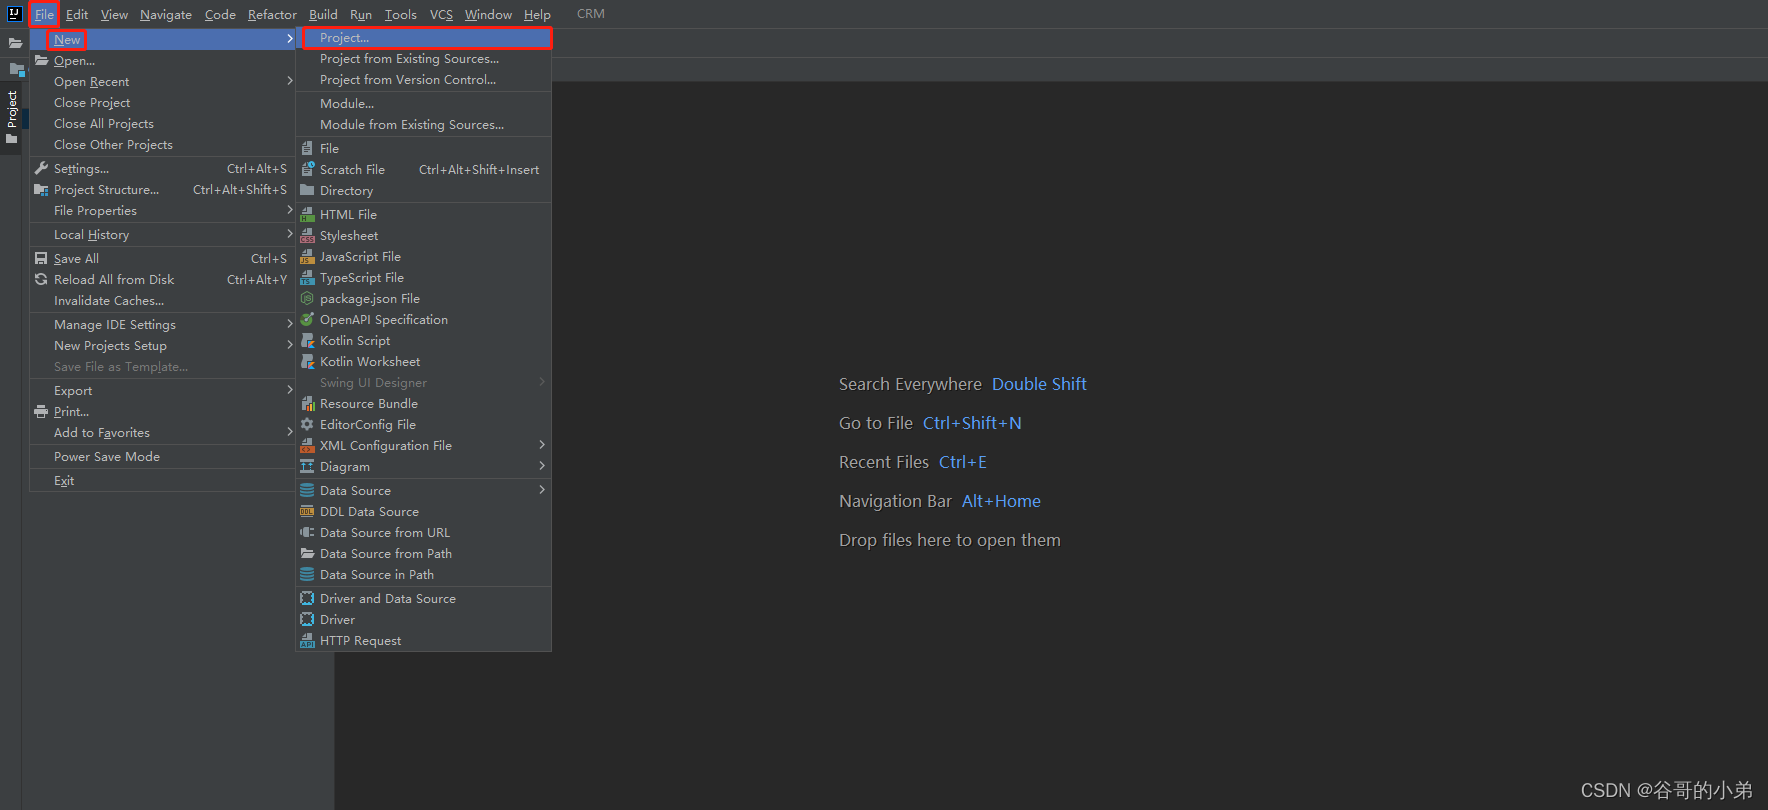Select Project... in the New submenu
The image size is (1768, 810).
pos(427,38)
